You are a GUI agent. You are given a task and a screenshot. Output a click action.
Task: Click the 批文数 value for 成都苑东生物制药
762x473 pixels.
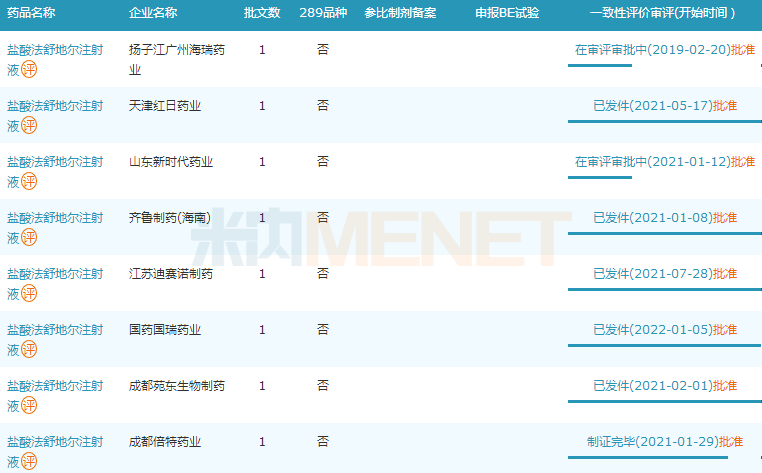(x=262, y=386)
